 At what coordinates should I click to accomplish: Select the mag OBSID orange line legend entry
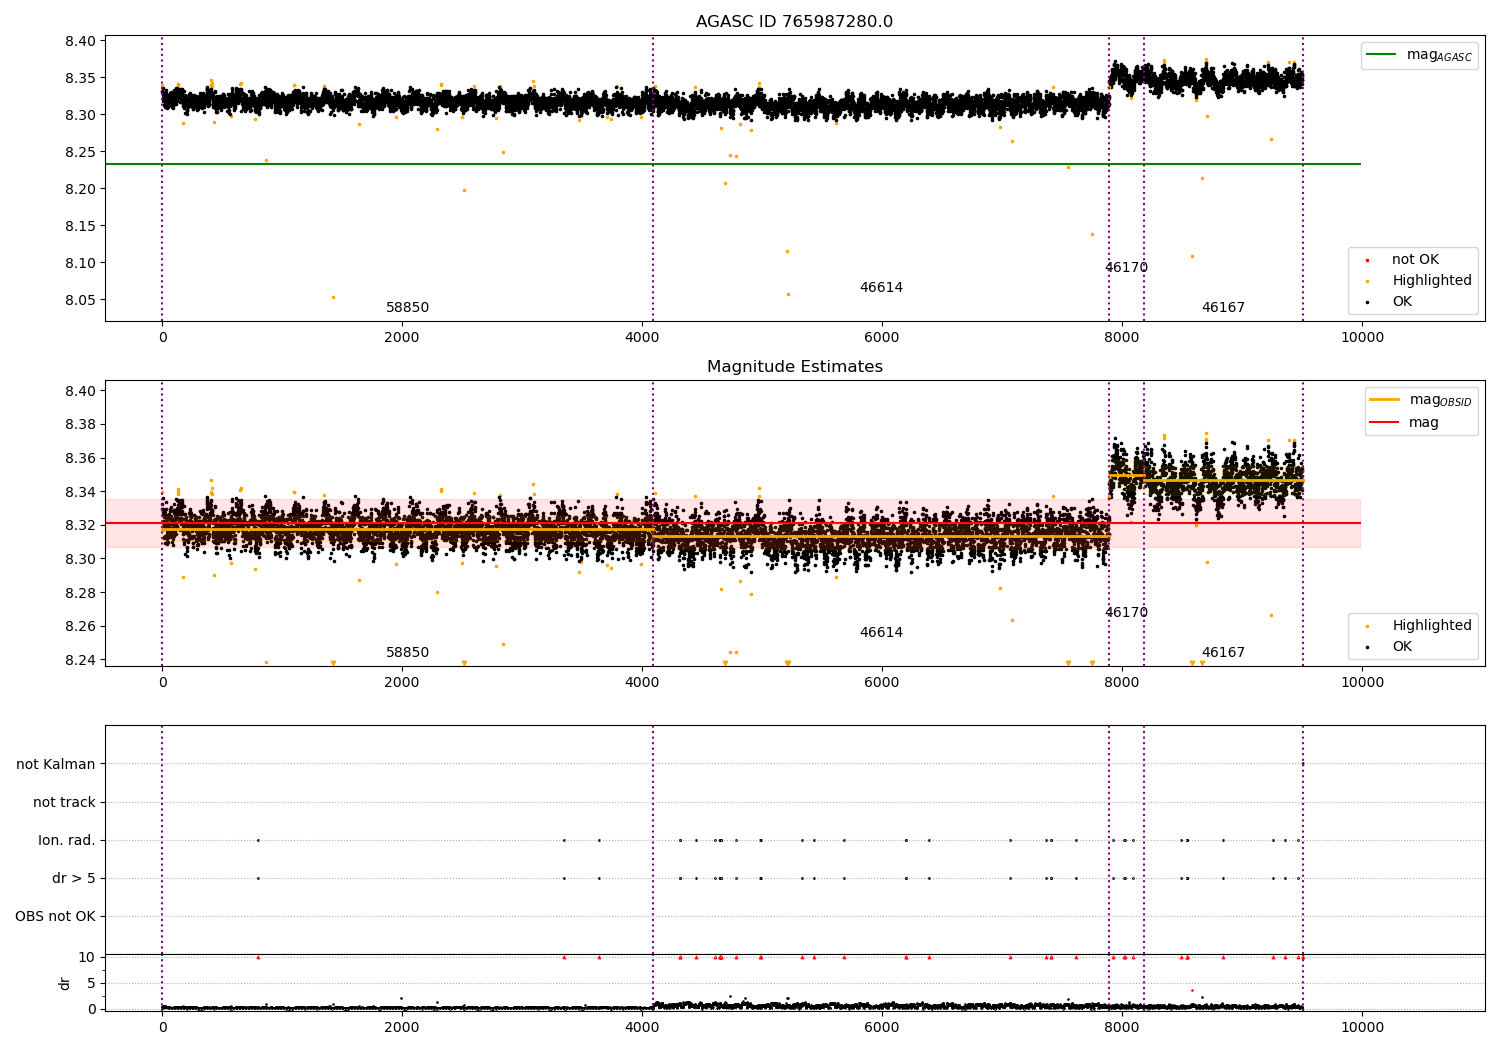pos(1420,400)
